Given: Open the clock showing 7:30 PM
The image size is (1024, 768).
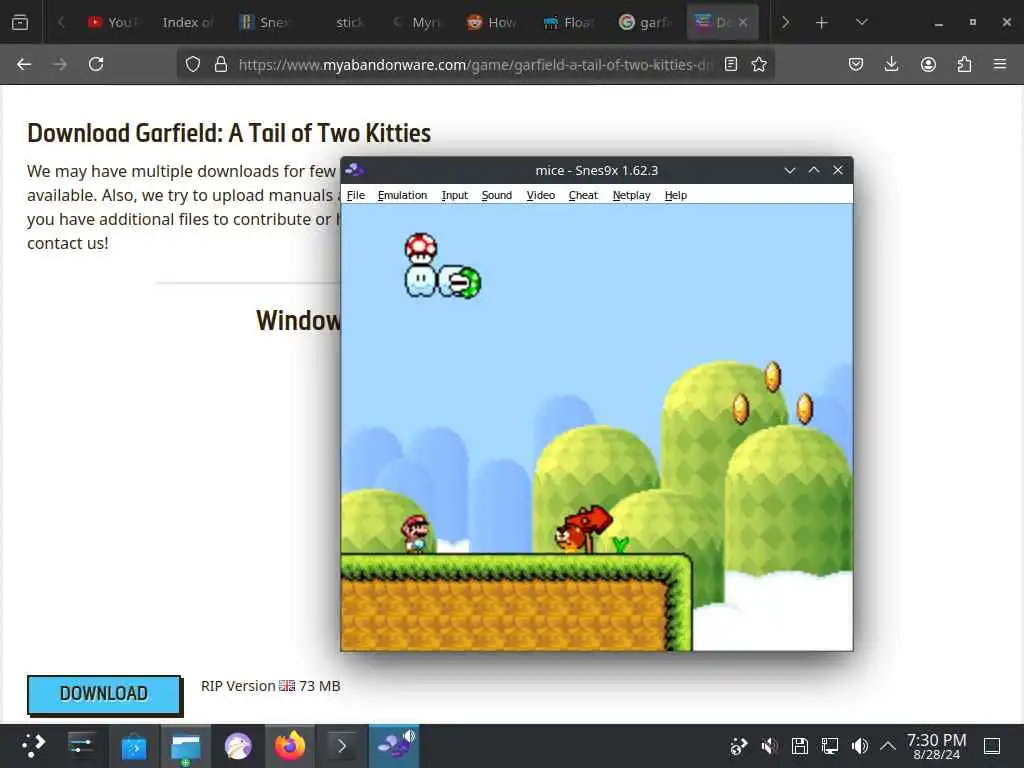Looking at the screenshot, I should 936,746.
